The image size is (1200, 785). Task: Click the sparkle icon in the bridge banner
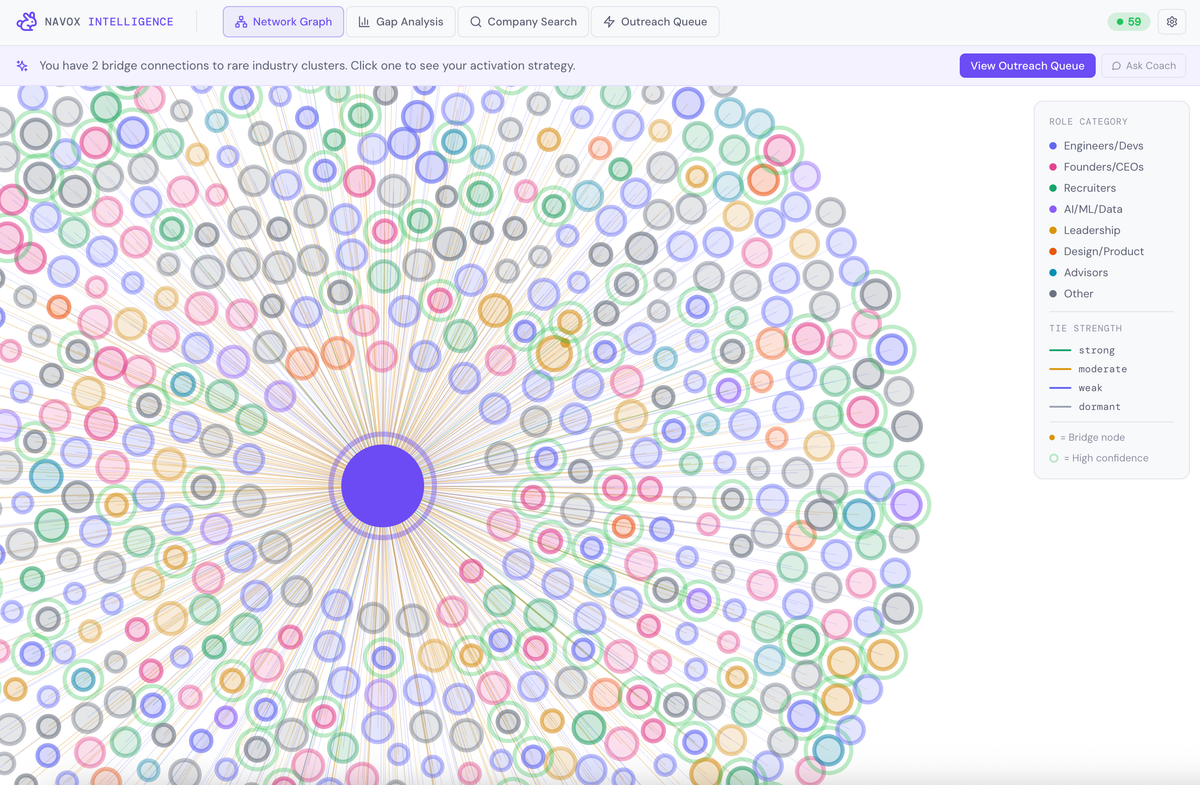[x=22, y=66]
